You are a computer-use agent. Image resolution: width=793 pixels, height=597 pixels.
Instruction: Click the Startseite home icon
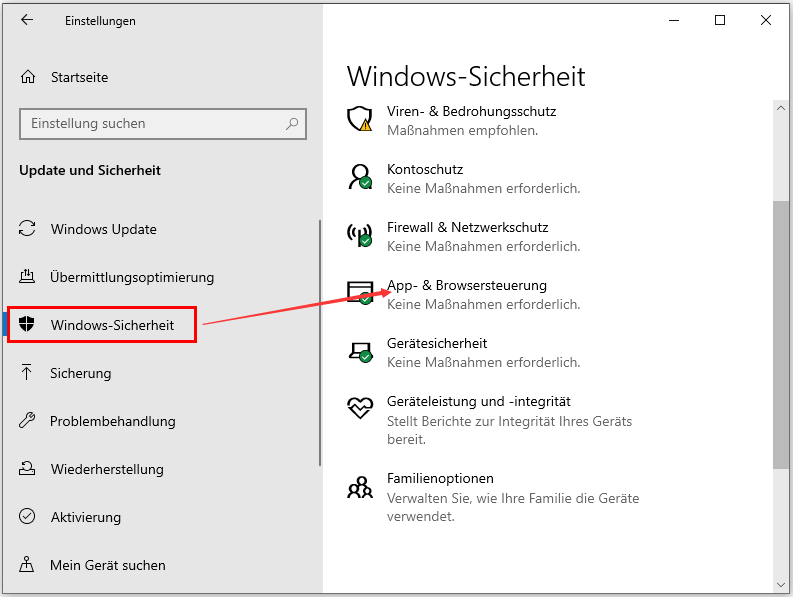(x=28, y=77)
